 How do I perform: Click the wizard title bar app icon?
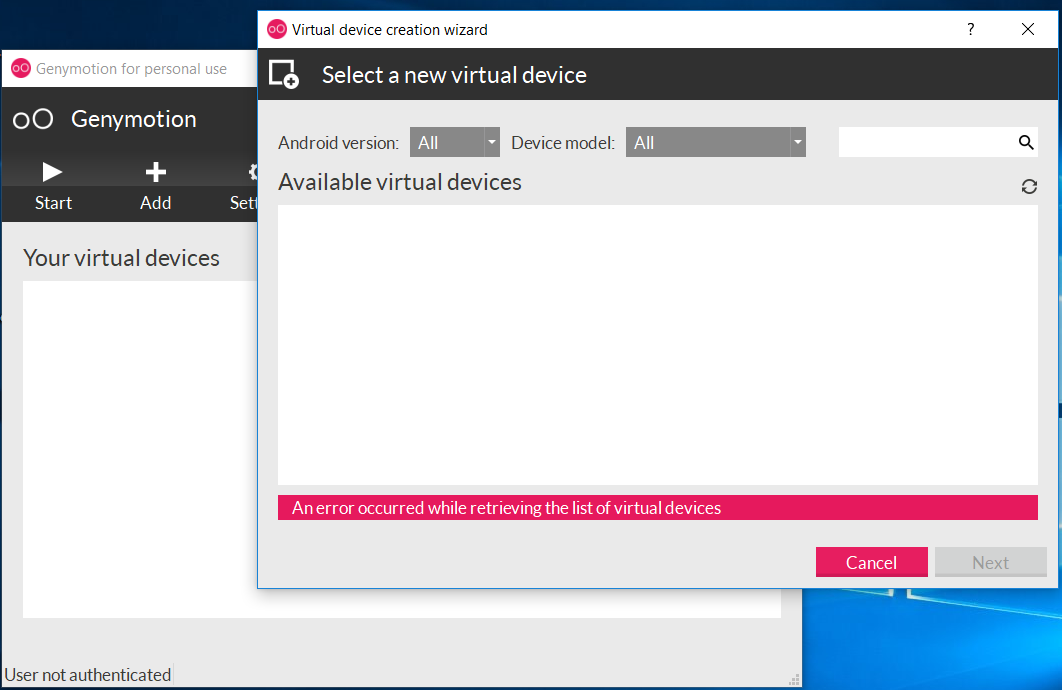pos(276,29)
